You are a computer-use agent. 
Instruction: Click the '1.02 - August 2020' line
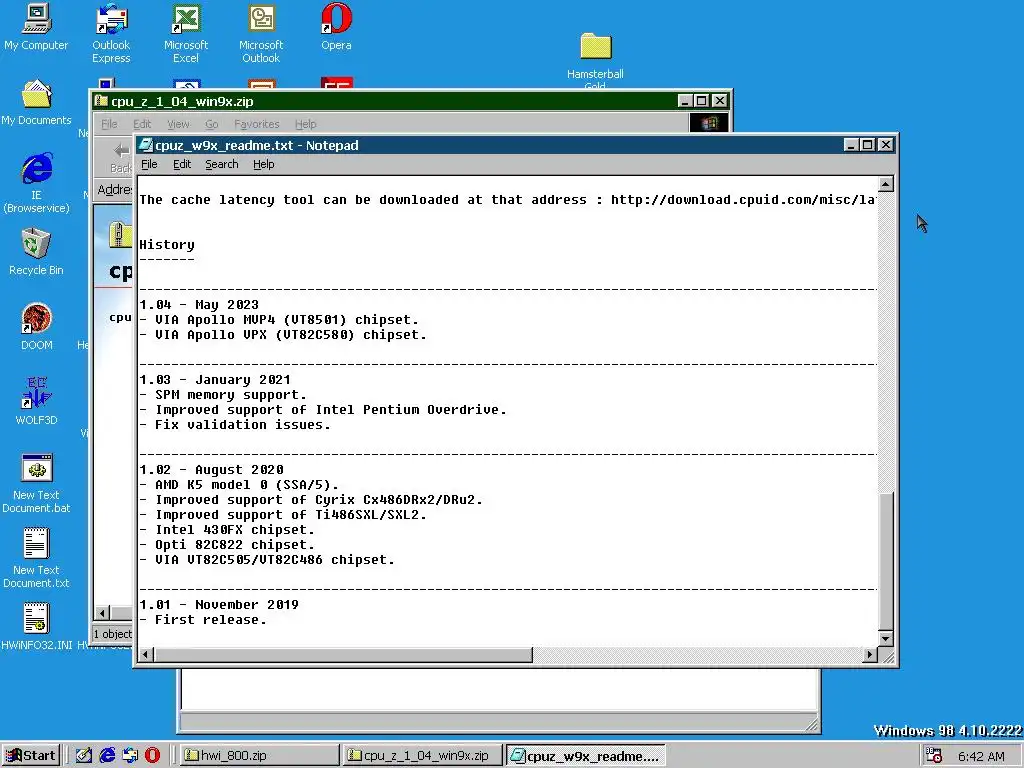click(x=211, y=470)
